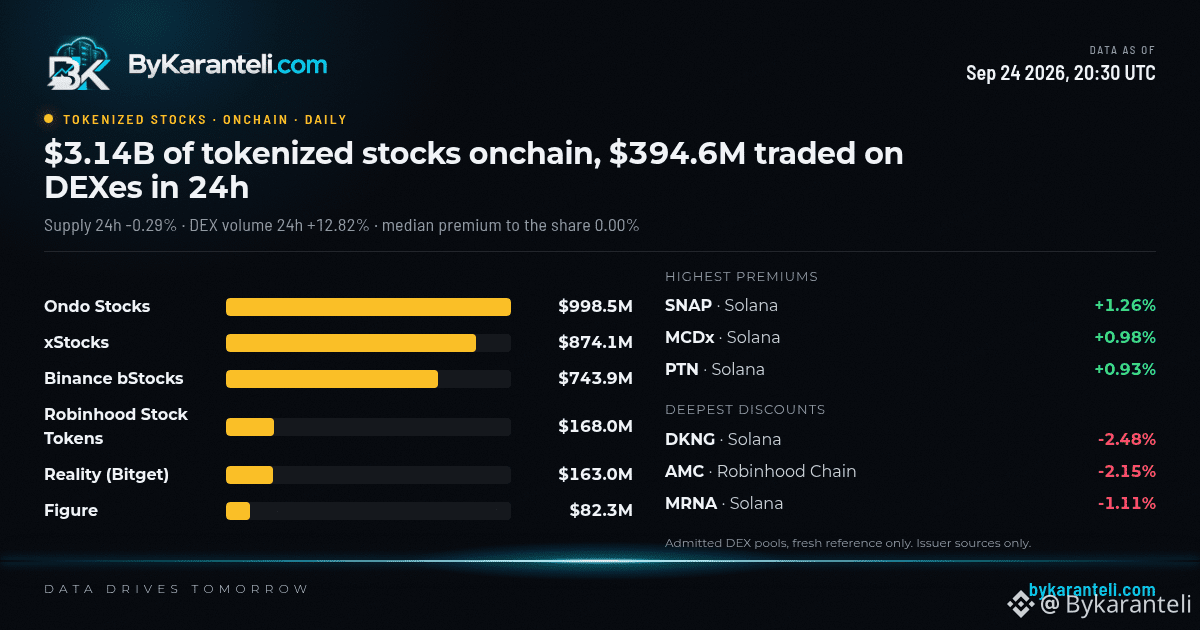The image size is (1200, 630).
Task: Click the DKNG -2.48% discount
Action: tap(1126, 439)
